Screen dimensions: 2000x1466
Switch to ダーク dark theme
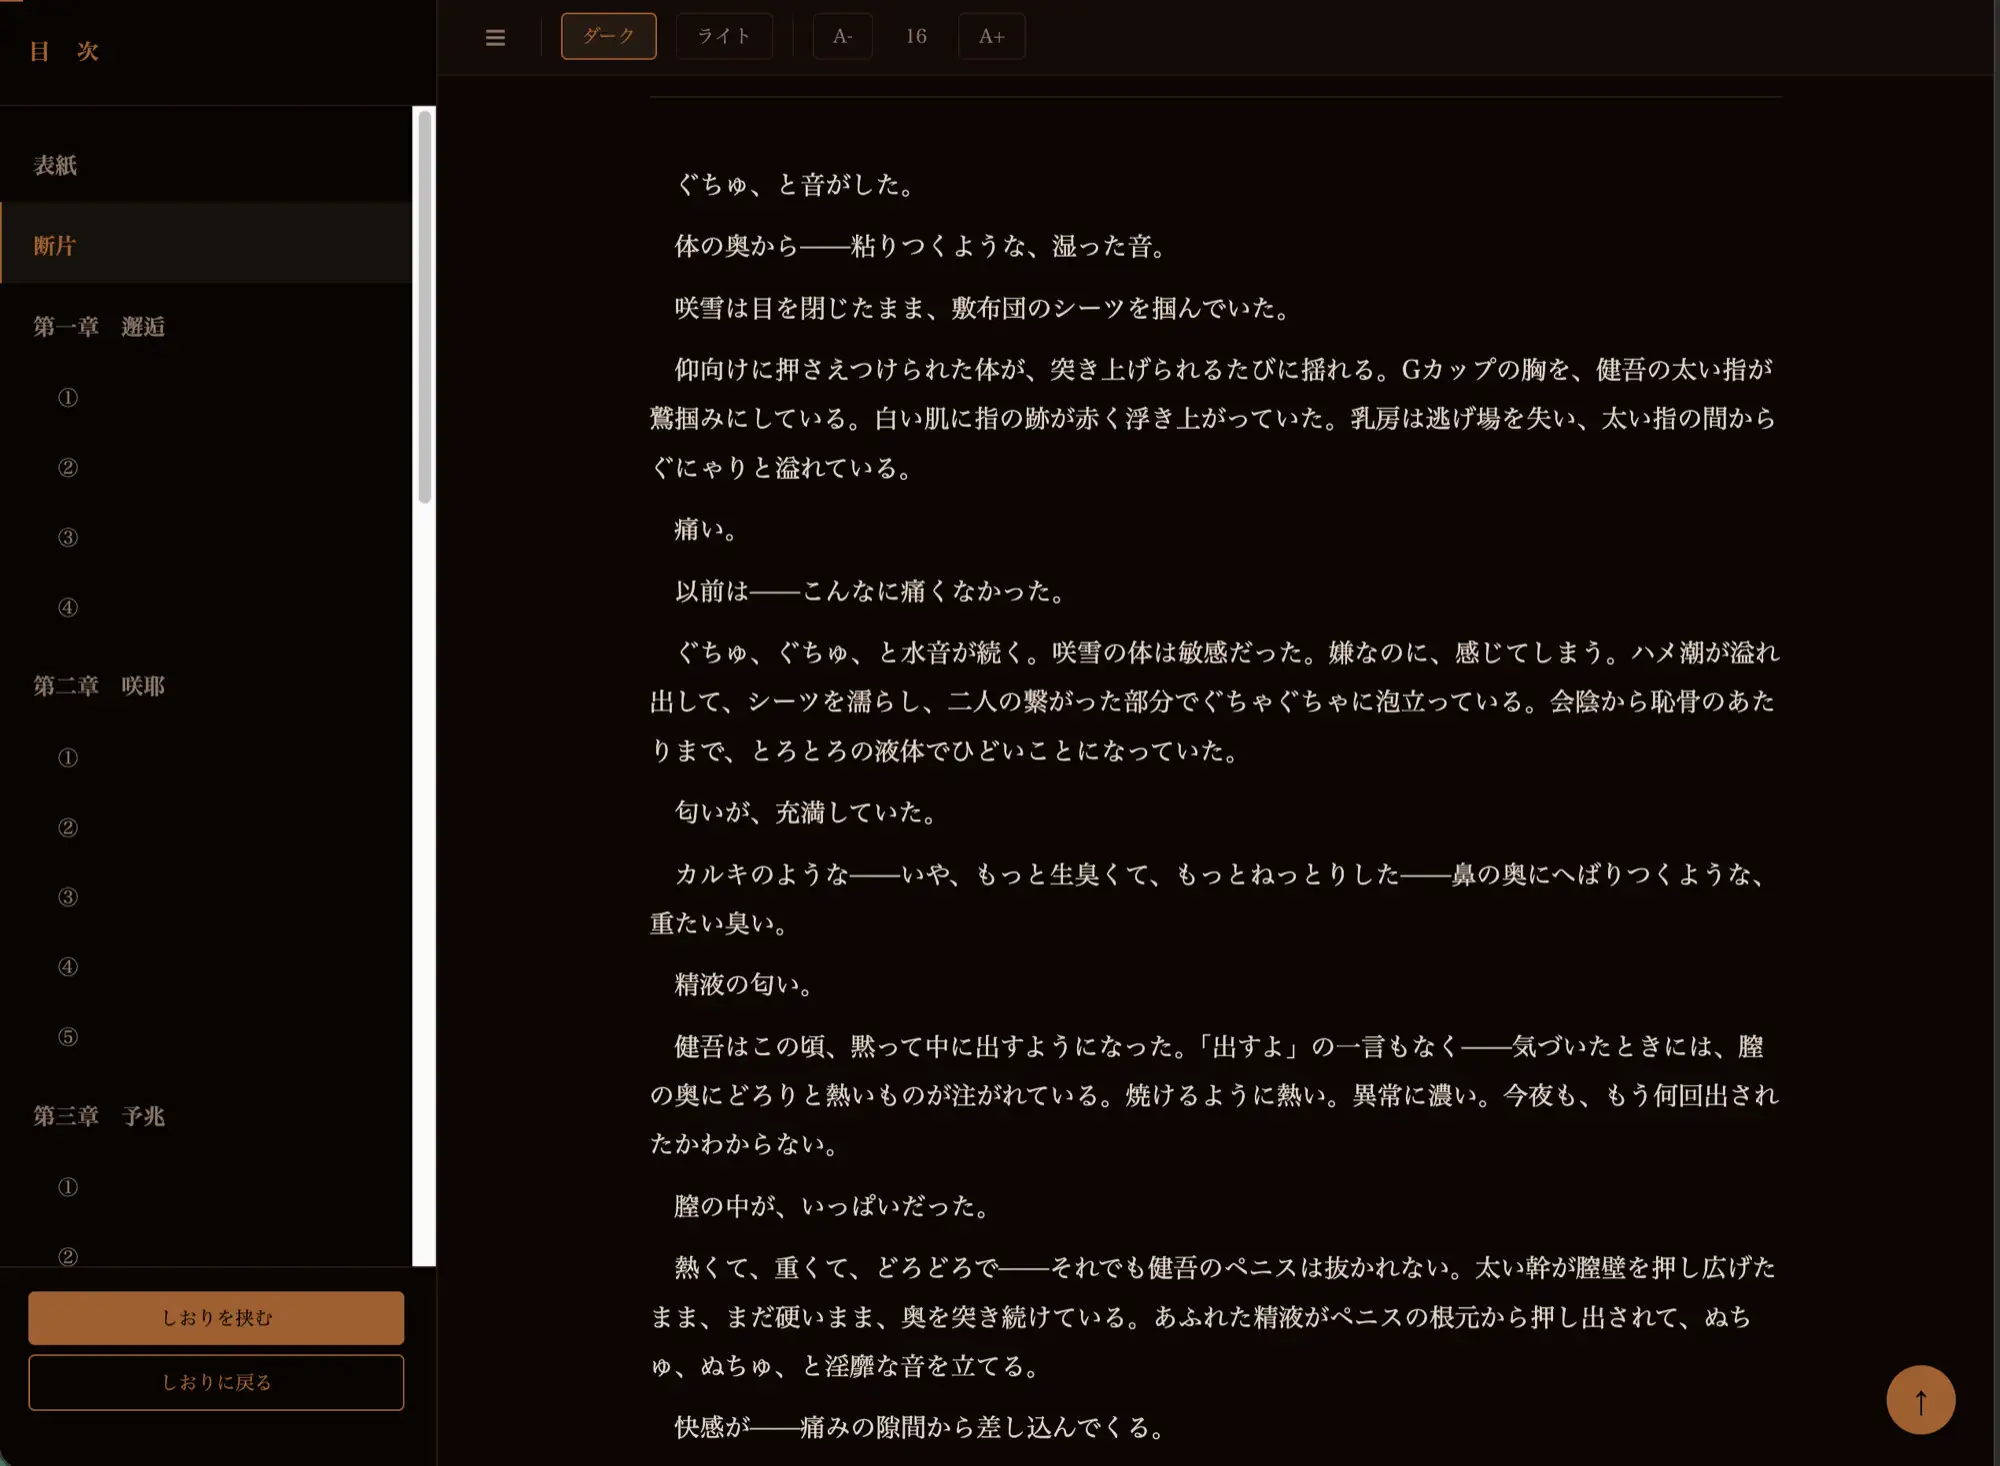(608, 37)
